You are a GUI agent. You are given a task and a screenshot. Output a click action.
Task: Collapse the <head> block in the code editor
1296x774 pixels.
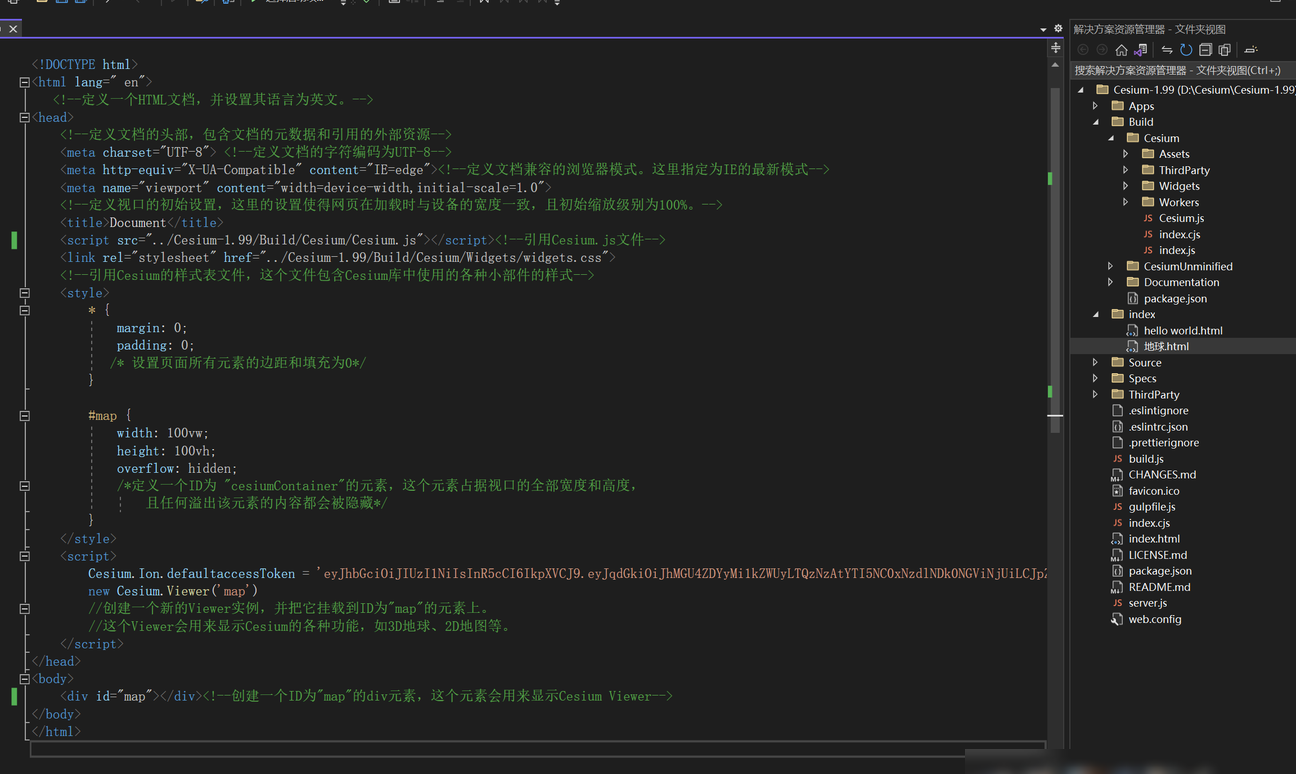[x=24, y=118]
